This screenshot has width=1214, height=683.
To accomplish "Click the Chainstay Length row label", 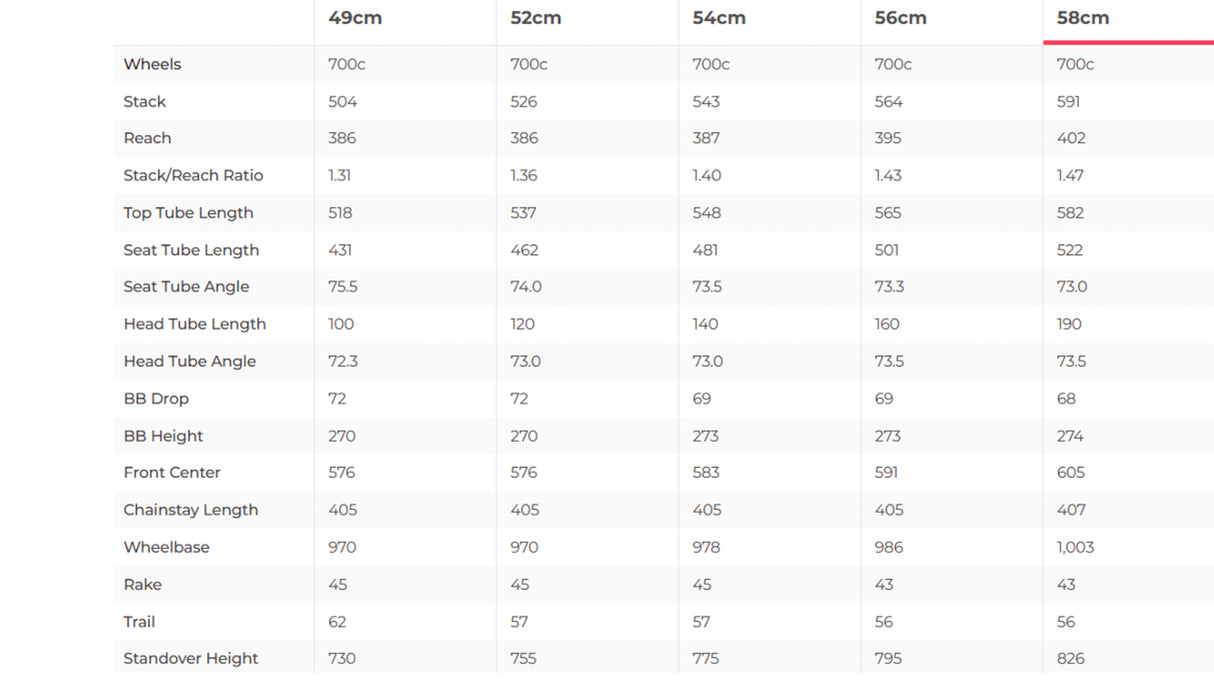I will (x=191, y=510).
